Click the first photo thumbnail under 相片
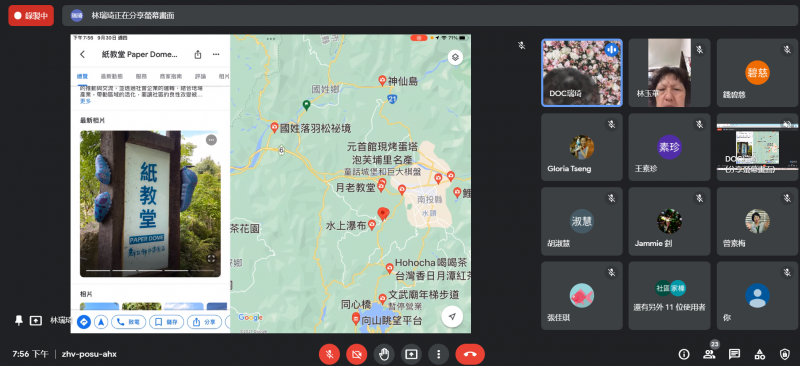This screenshot has width=800, height=366. [x=99, y=306]
